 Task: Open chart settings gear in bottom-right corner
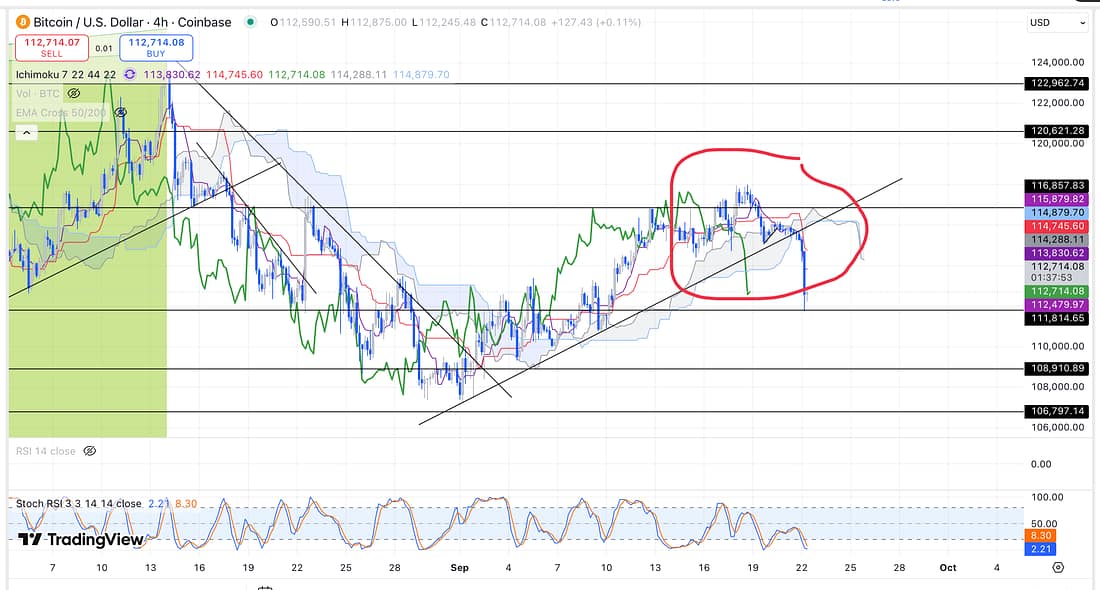(1058, 567)
